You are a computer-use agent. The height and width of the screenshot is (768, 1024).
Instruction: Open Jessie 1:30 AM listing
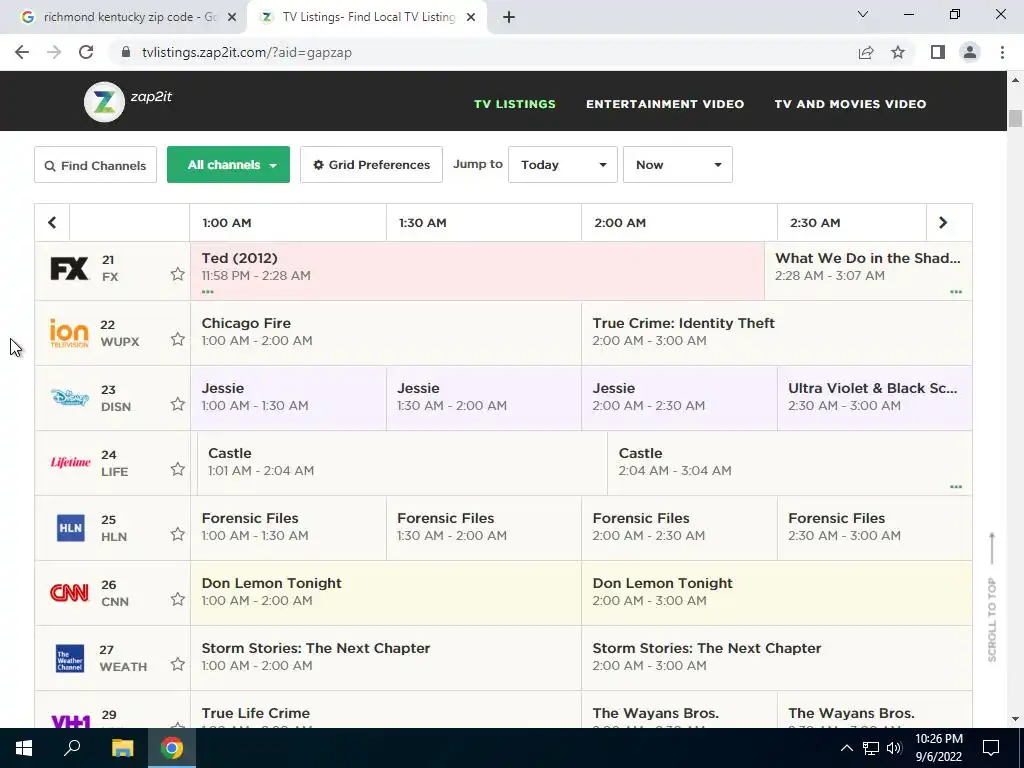click(x=483, y=398)
